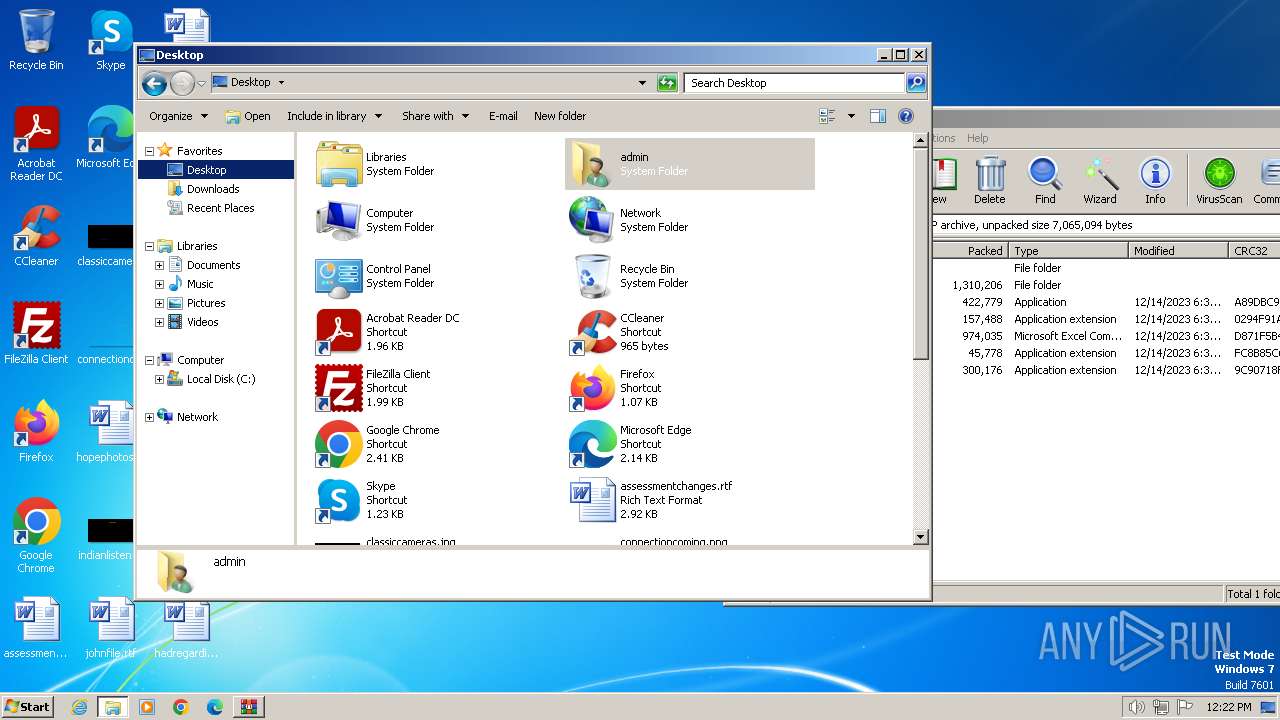Sort WinRAR list by Packed column

pos(970,251)
